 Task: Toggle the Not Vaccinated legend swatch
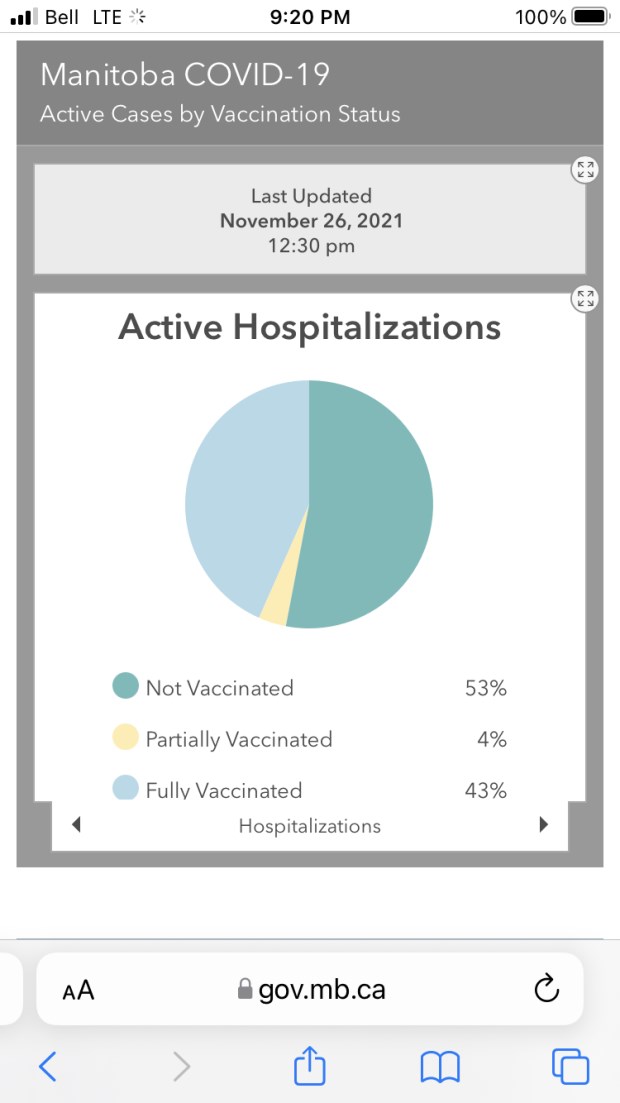125,687
